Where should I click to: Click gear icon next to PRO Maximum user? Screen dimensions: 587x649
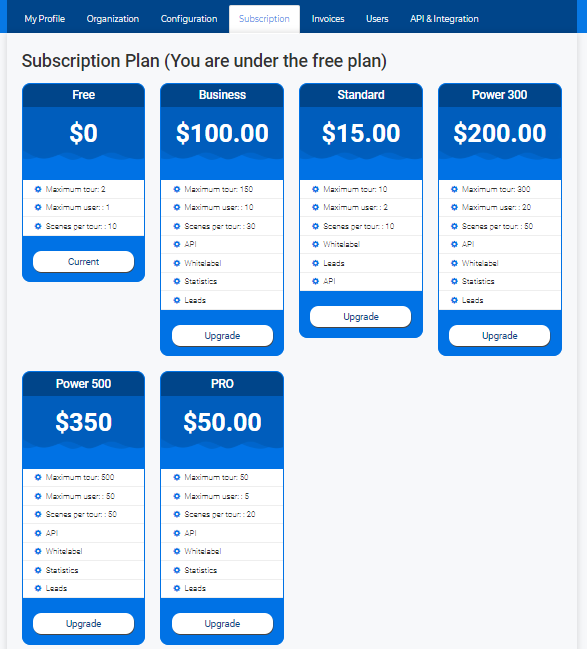177,496
